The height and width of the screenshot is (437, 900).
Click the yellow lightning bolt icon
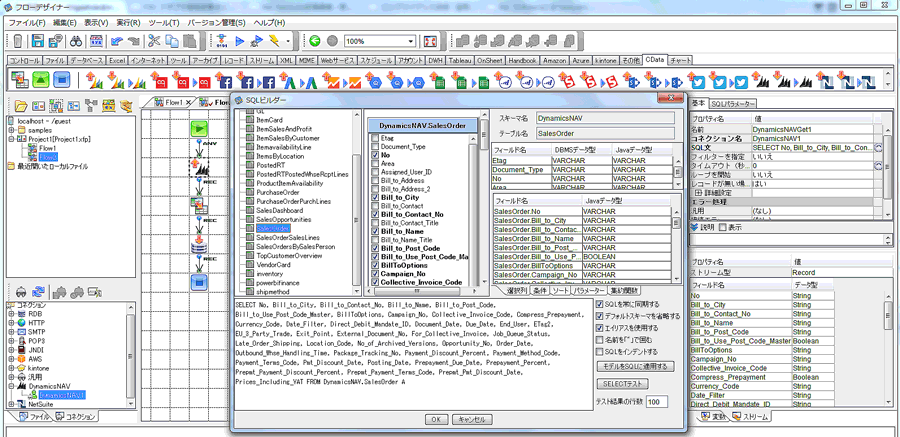pyautogui.click(x=274, y=41)
